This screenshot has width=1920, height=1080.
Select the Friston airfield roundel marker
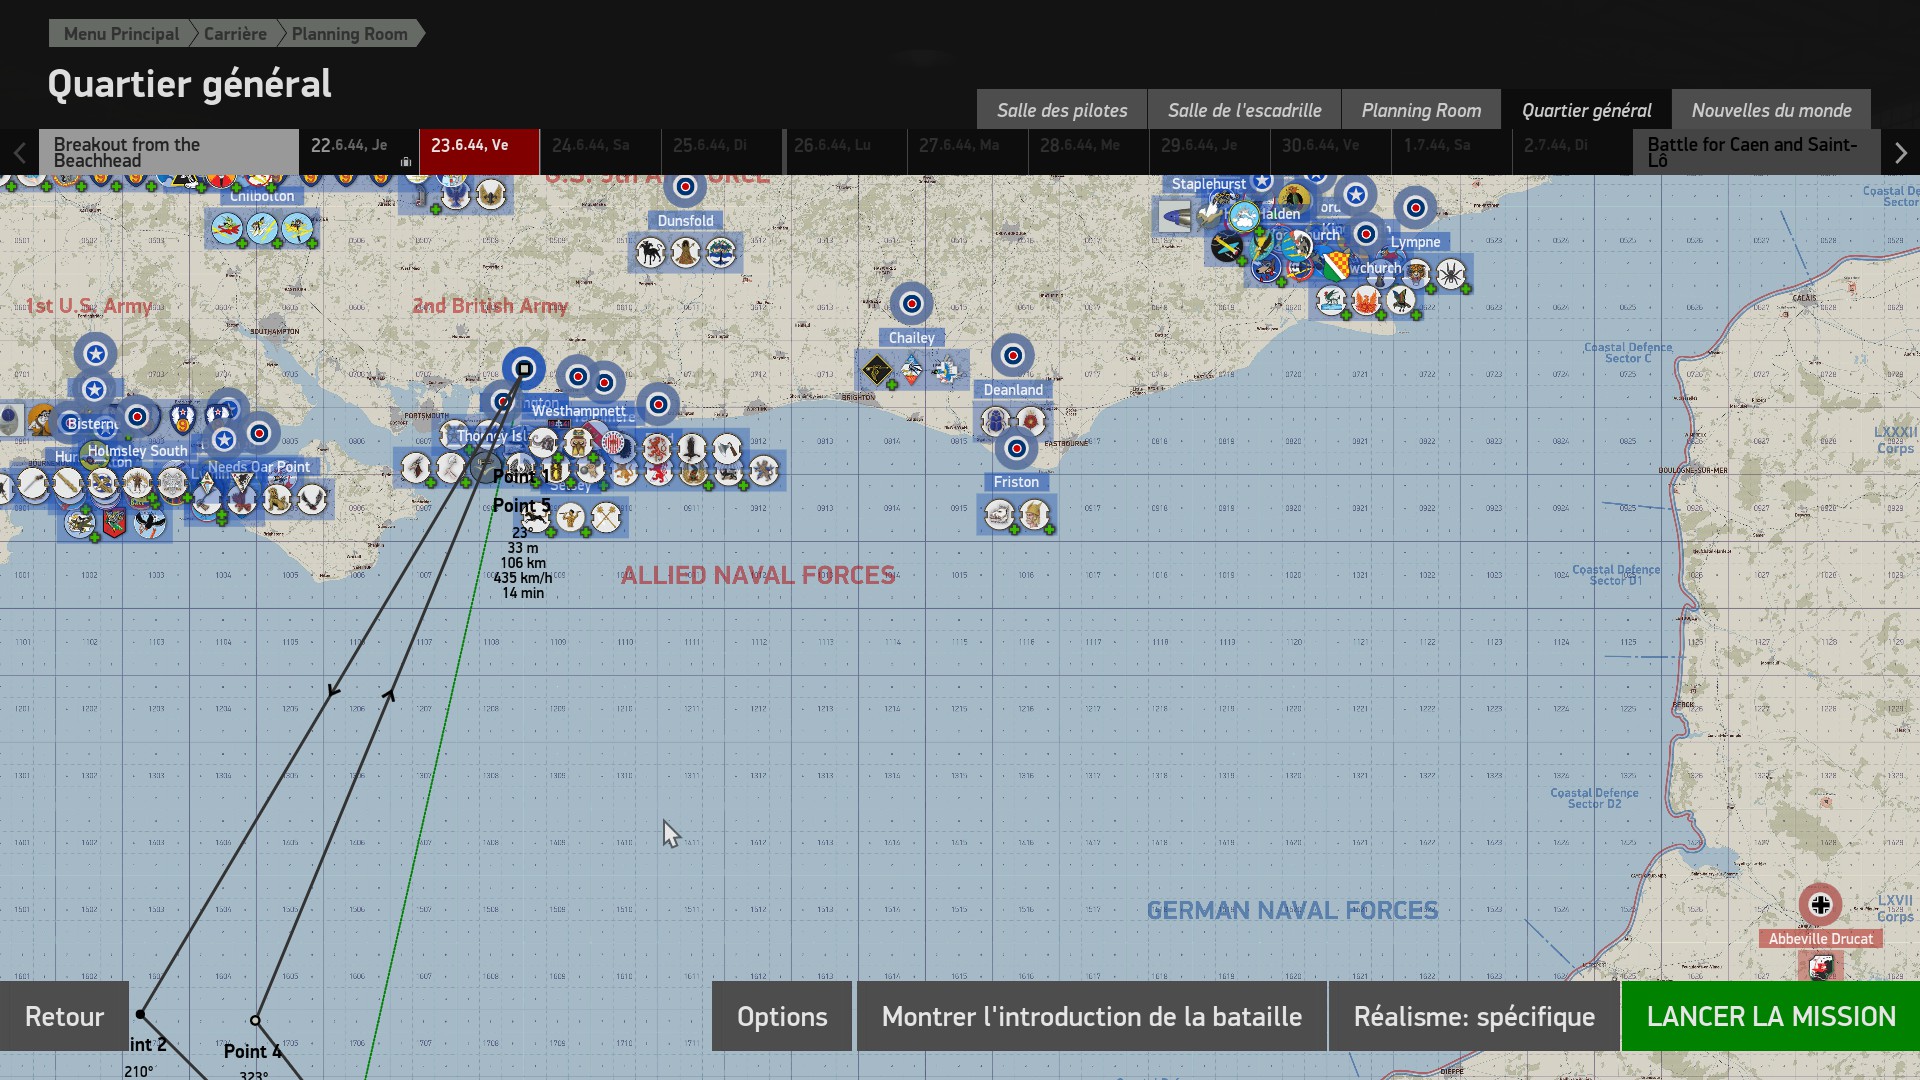[1016, 448]
